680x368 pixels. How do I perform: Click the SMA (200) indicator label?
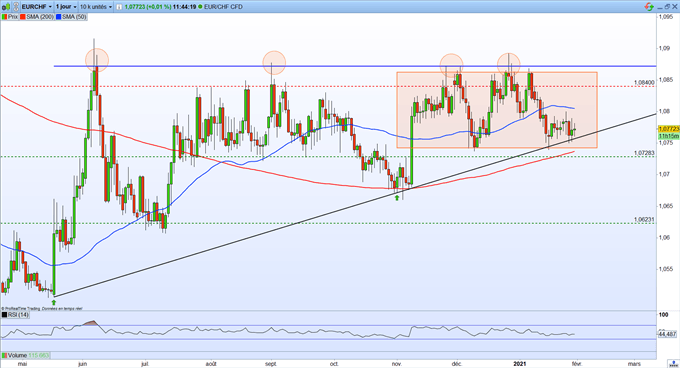click(40, 17)
